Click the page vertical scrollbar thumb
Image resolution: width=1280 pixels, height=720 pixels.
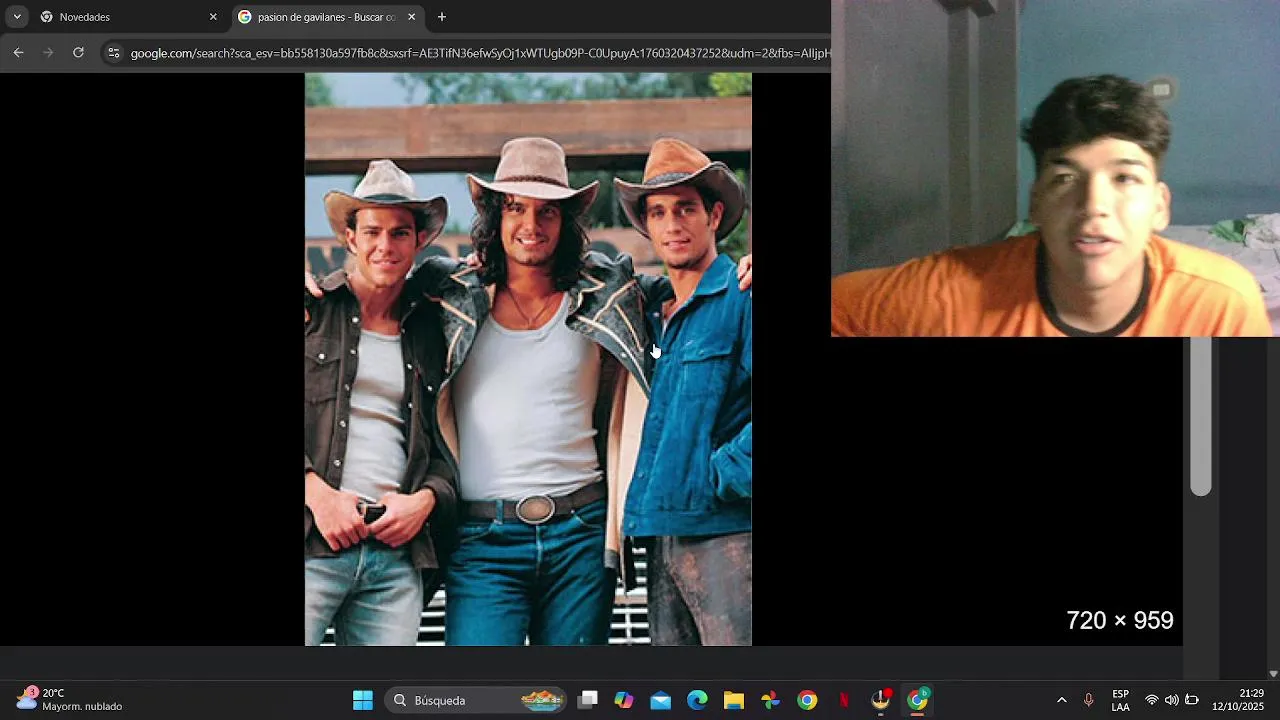[1201, 416]
